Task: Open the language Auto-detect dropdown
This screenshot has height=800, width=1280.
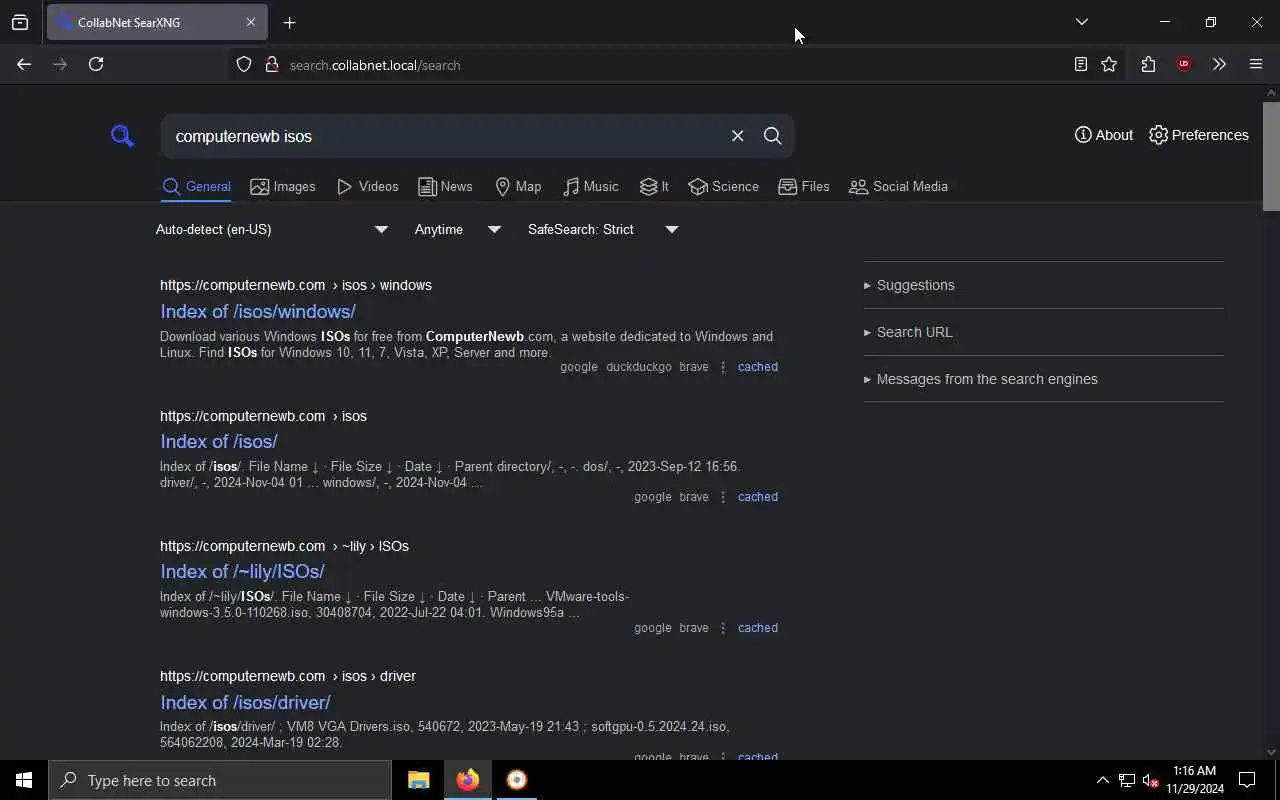Action: [x=272, y=229]
